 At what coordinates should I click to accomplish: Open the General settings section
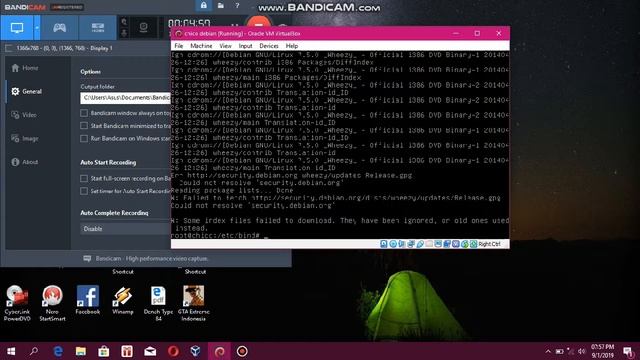point(27,91)
